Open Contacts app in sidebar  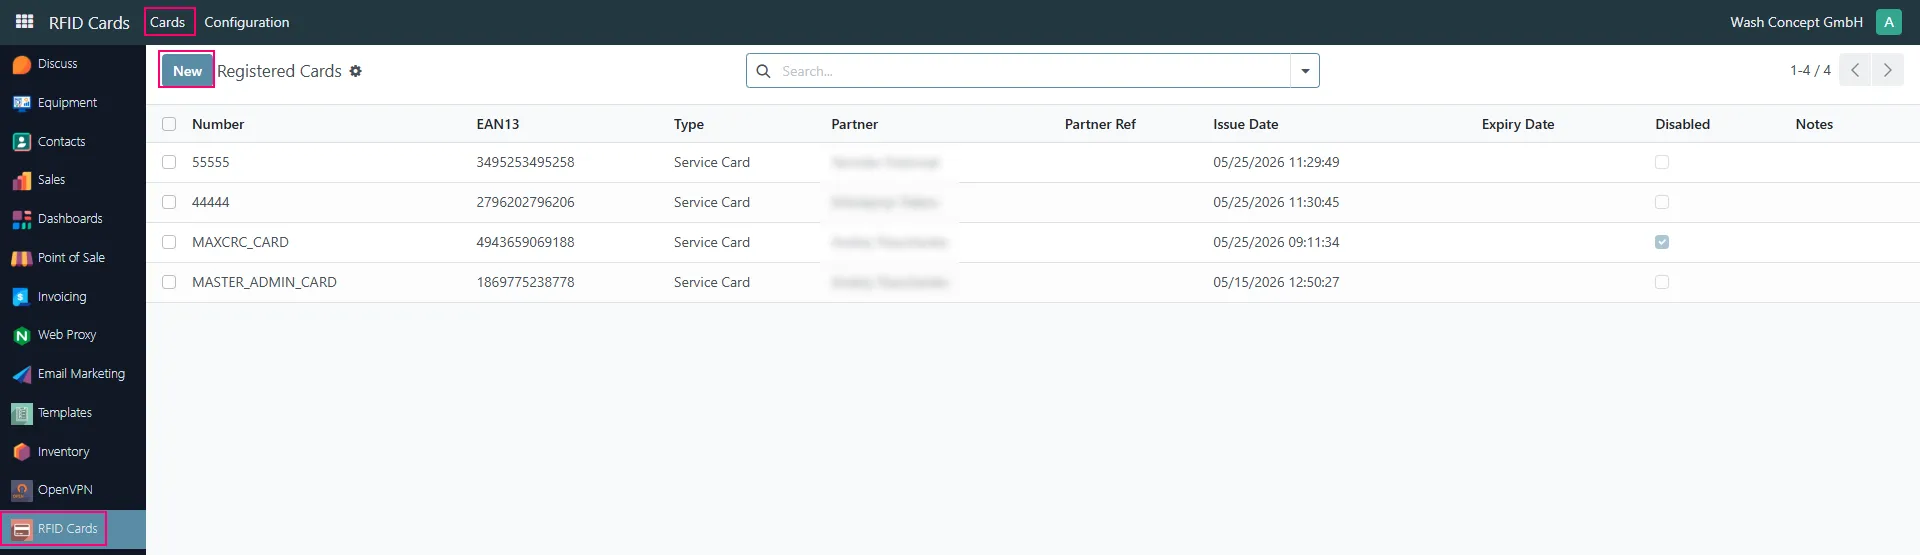tap(73, 142)
